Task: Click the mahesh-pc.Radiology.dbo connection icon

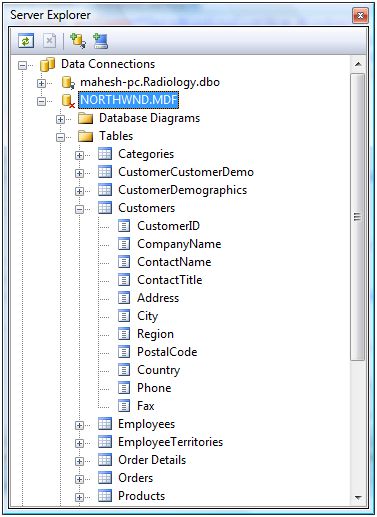Action: pos(68,82)
